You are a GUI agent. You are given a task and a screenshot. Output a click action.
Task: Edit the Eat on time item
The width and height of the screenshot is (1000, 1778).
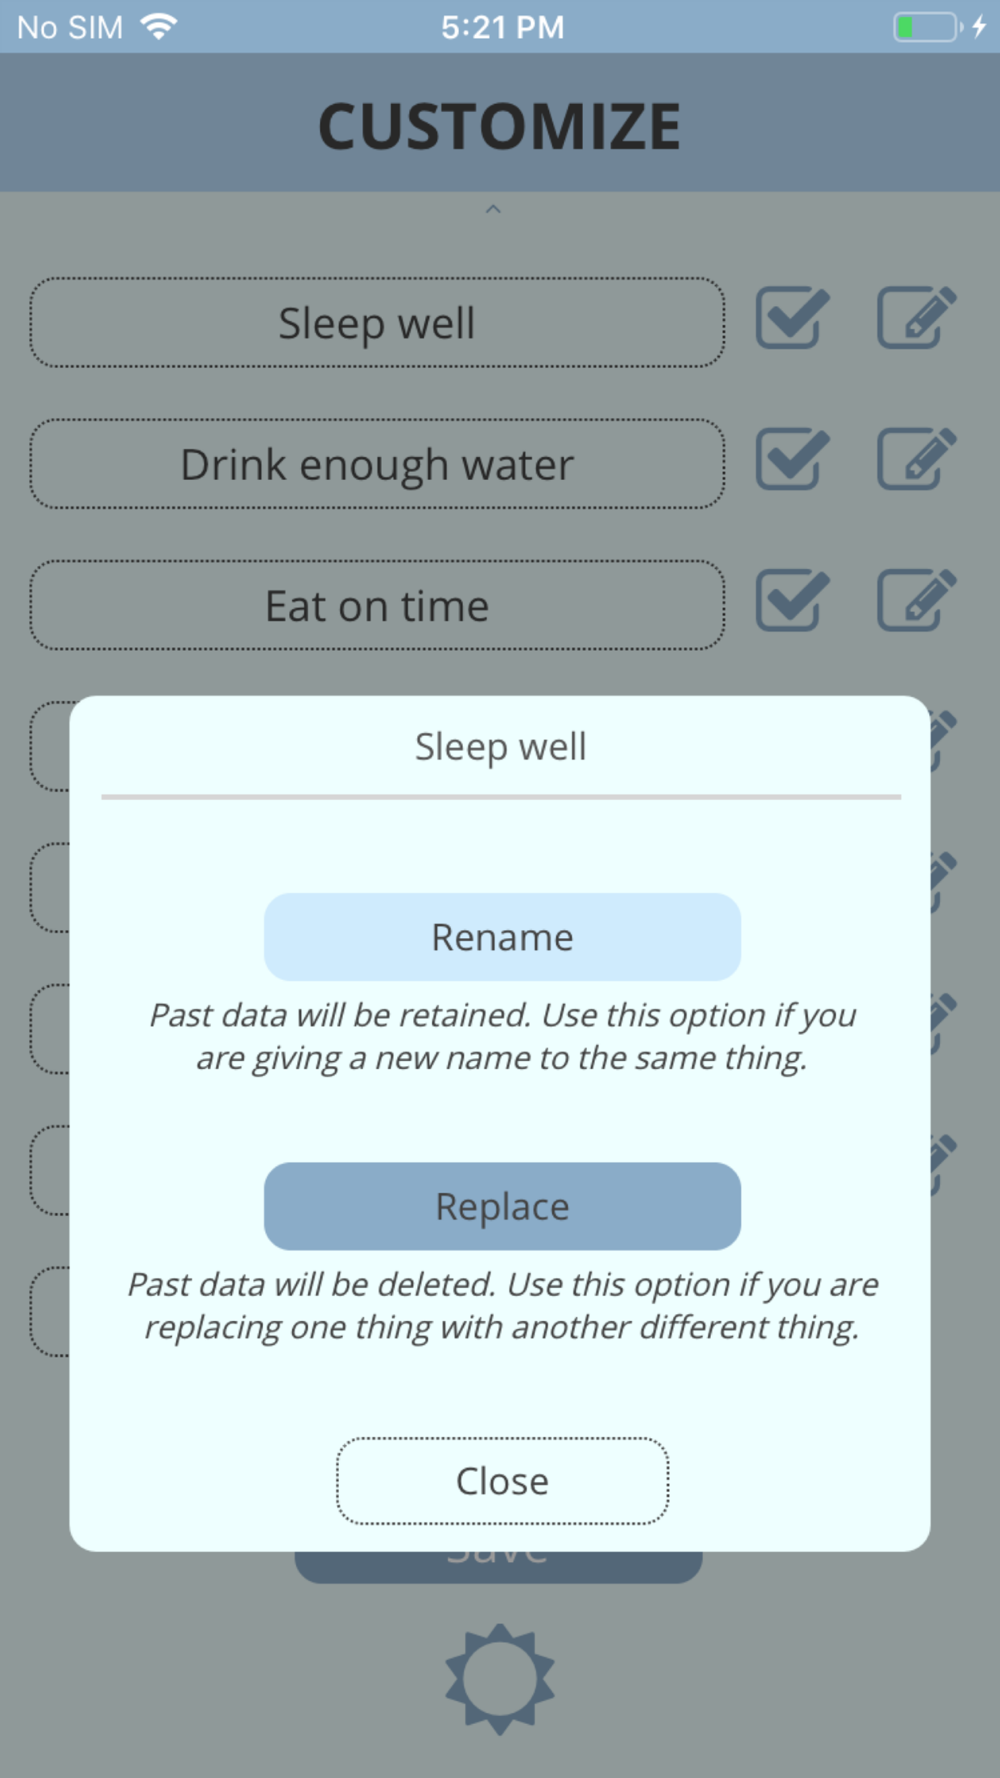(916, 602)
